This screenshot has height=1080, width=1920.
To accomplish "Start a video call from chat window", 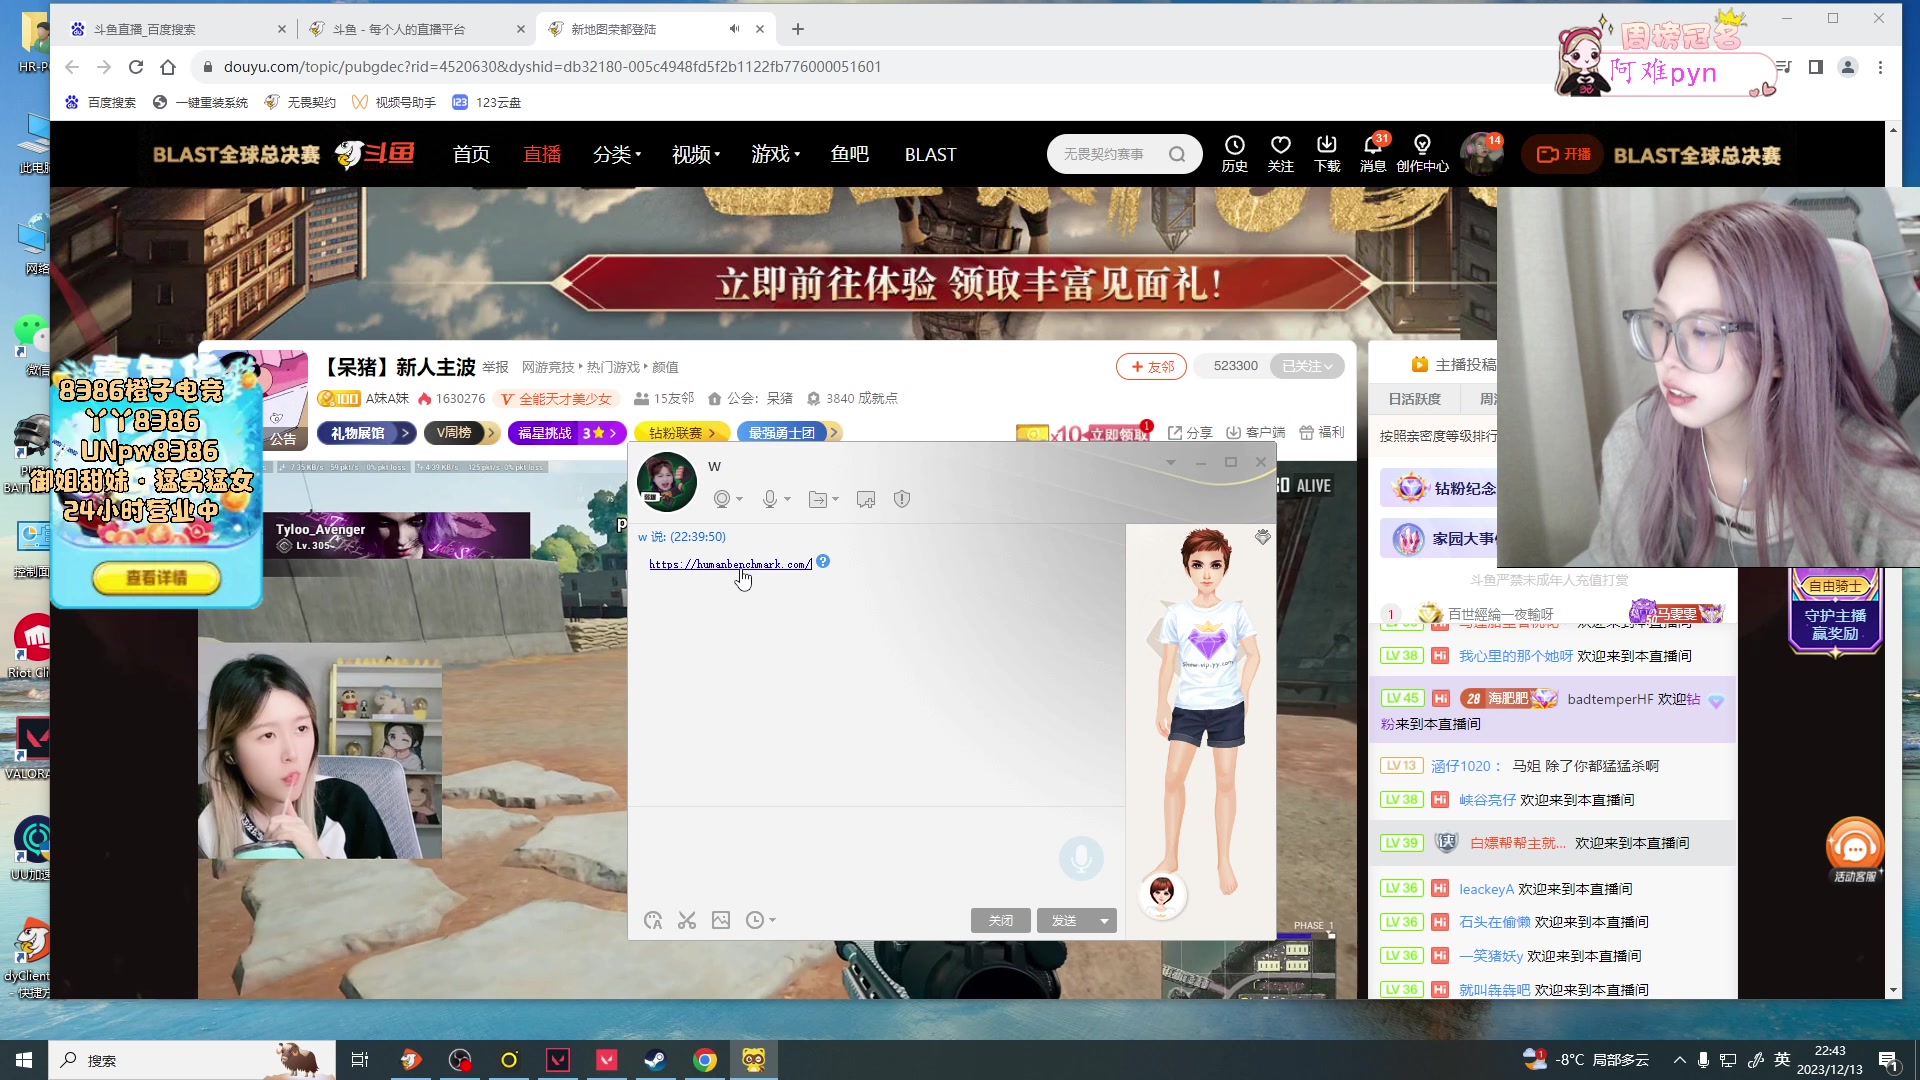I will (x=721, y=499).
